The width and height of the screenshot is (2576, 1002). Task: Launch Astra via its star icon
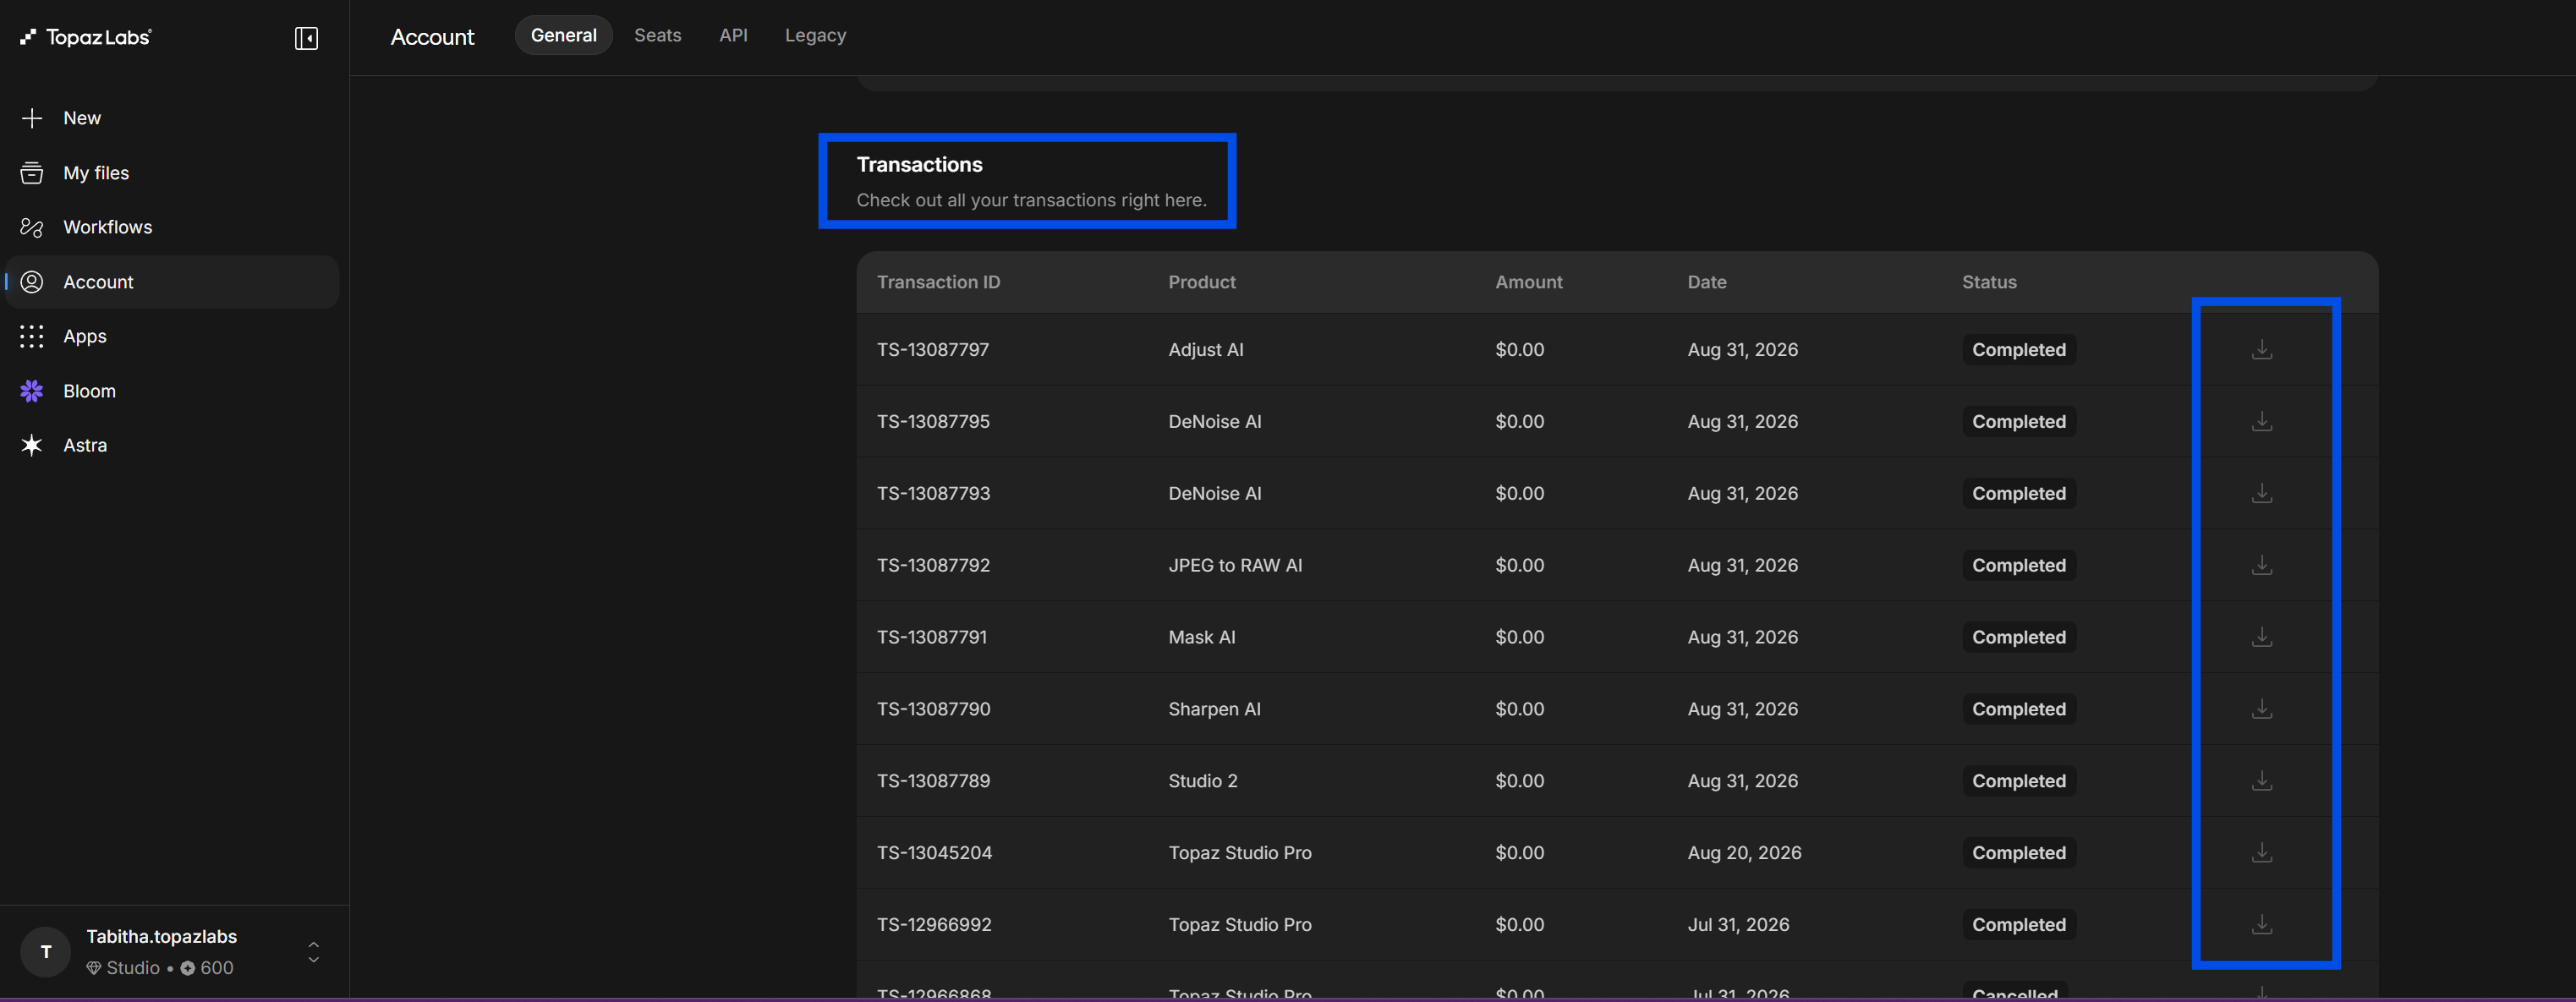pyautogui.click(x=32, y=445)
